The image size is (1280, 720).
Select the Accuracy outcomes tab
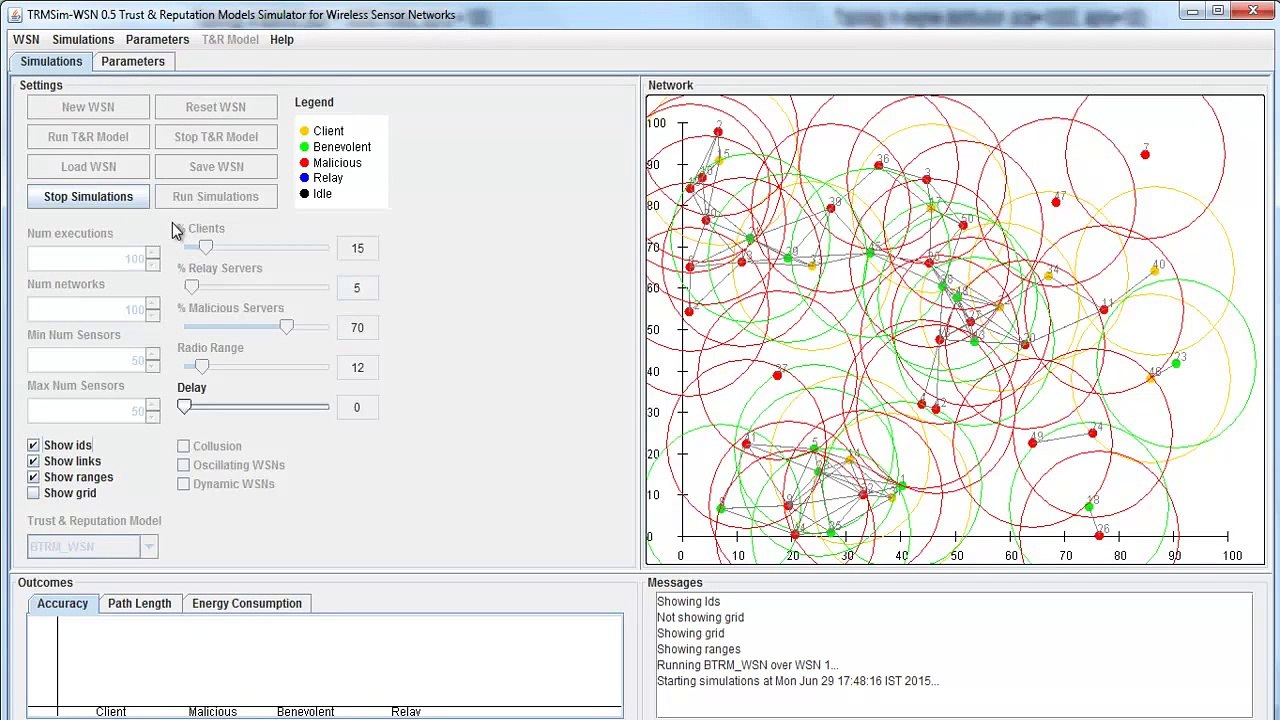(x=63, y=603)
